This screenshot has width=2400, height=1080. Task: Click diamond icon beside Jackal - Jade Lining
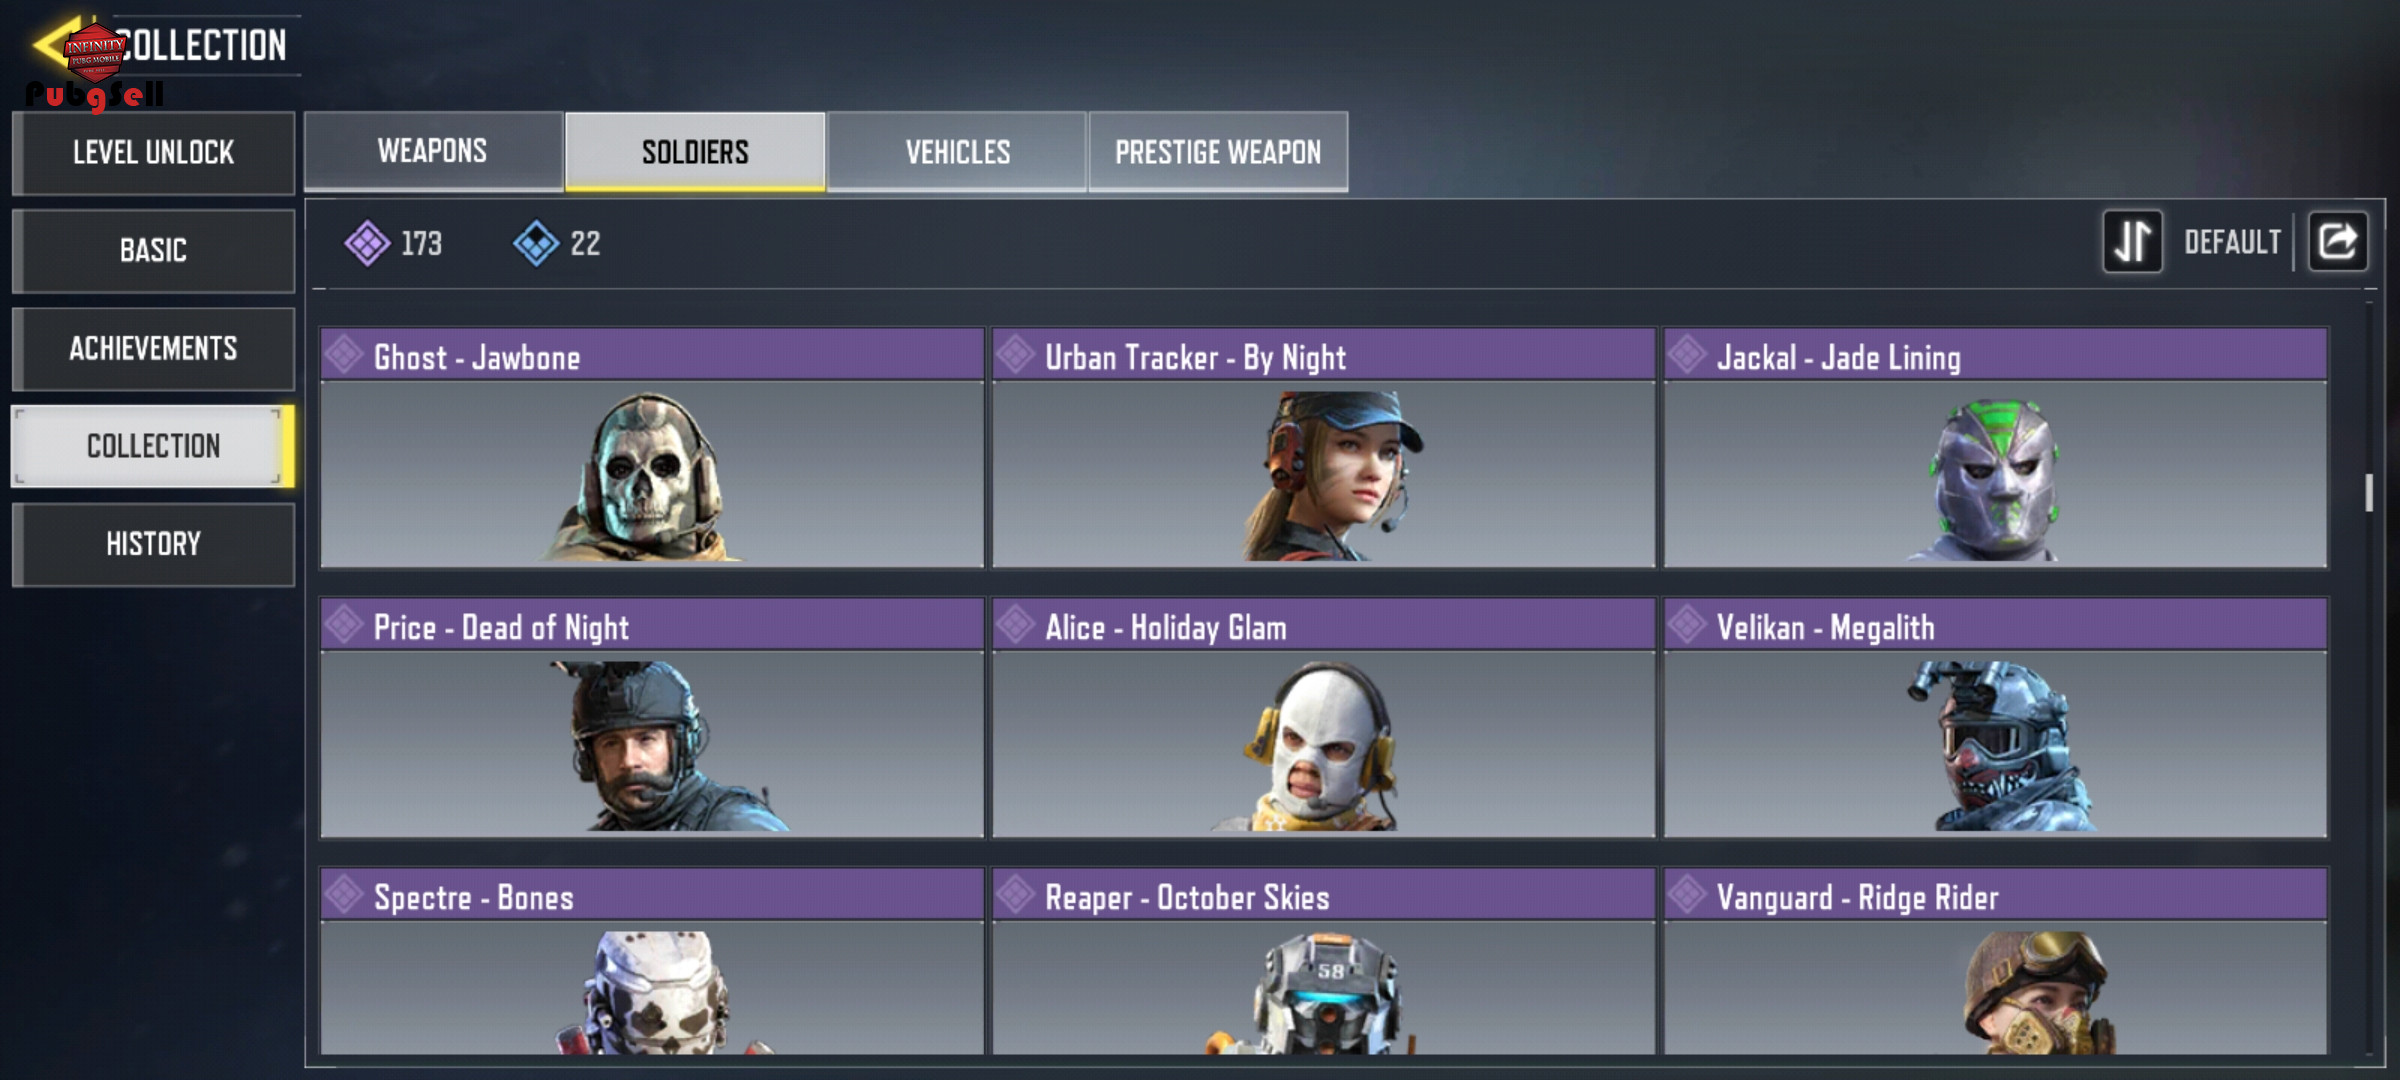point(1687,355)
